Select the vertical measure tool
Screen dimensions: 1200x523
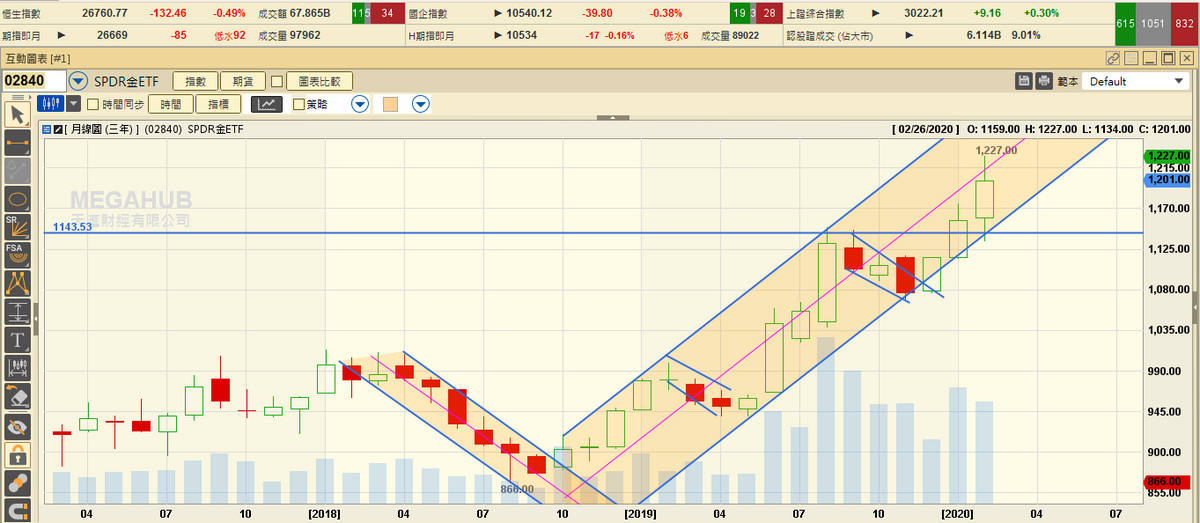pyautogui.click(x=17, y=311)
